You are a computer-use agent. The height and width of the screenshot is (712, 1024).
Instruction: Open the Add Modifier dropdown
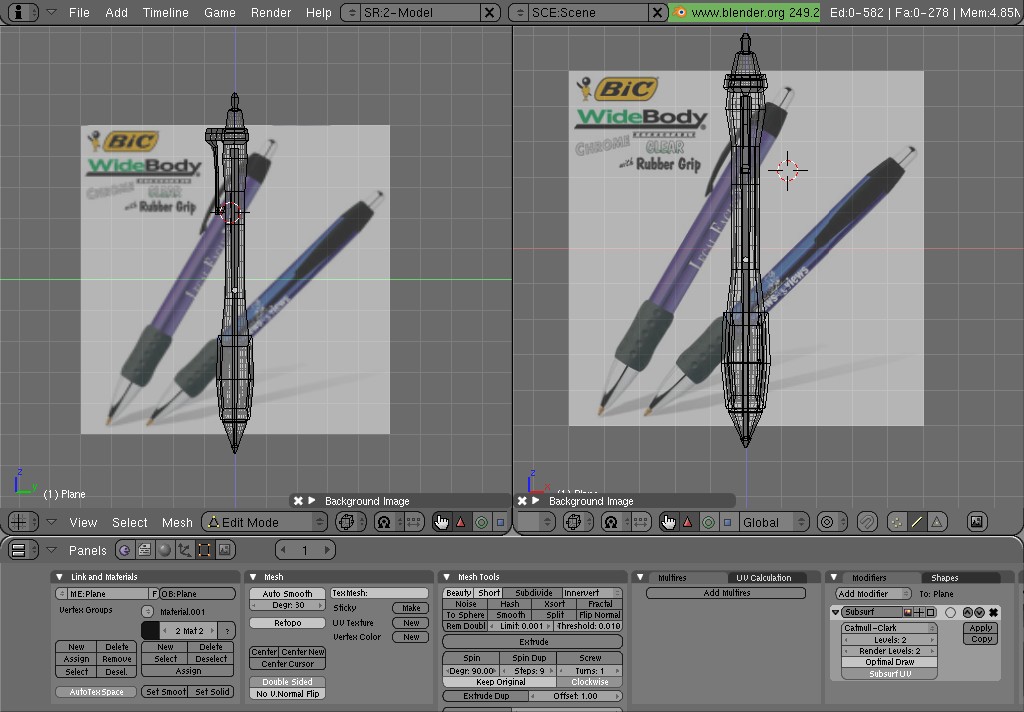pos(873,594)
